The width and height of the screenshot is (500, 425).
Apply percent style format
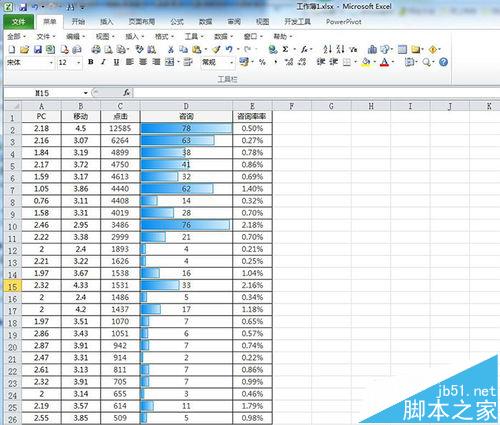262,62
